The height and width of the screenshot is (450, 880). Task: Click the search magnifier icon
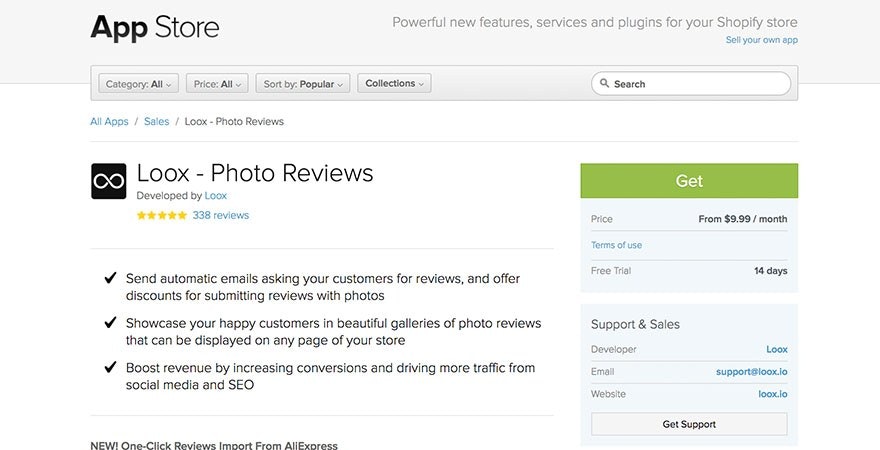[604, 84]
